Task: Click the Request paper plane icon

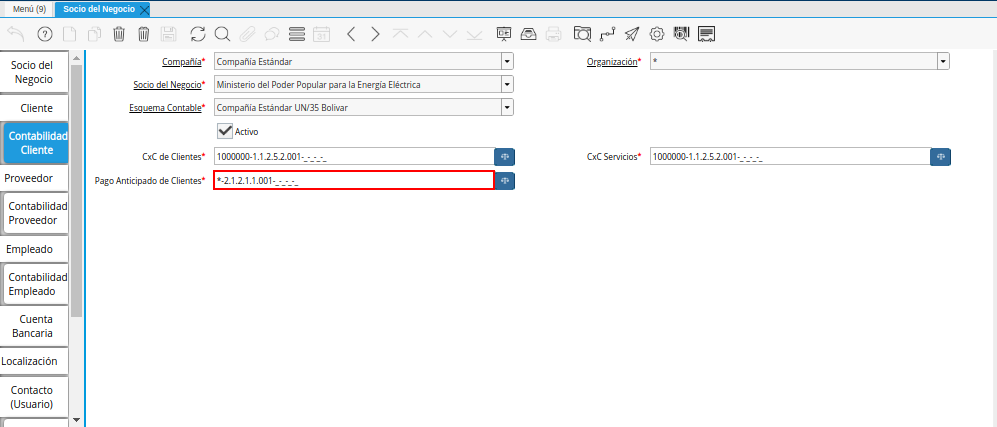Action: (x=631, y=34)
